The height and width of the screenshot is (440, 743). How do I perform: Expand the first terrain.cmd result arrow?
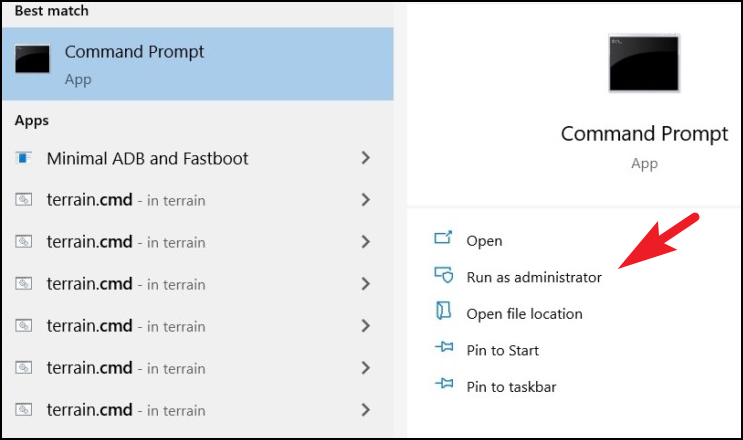pos(365,200)
